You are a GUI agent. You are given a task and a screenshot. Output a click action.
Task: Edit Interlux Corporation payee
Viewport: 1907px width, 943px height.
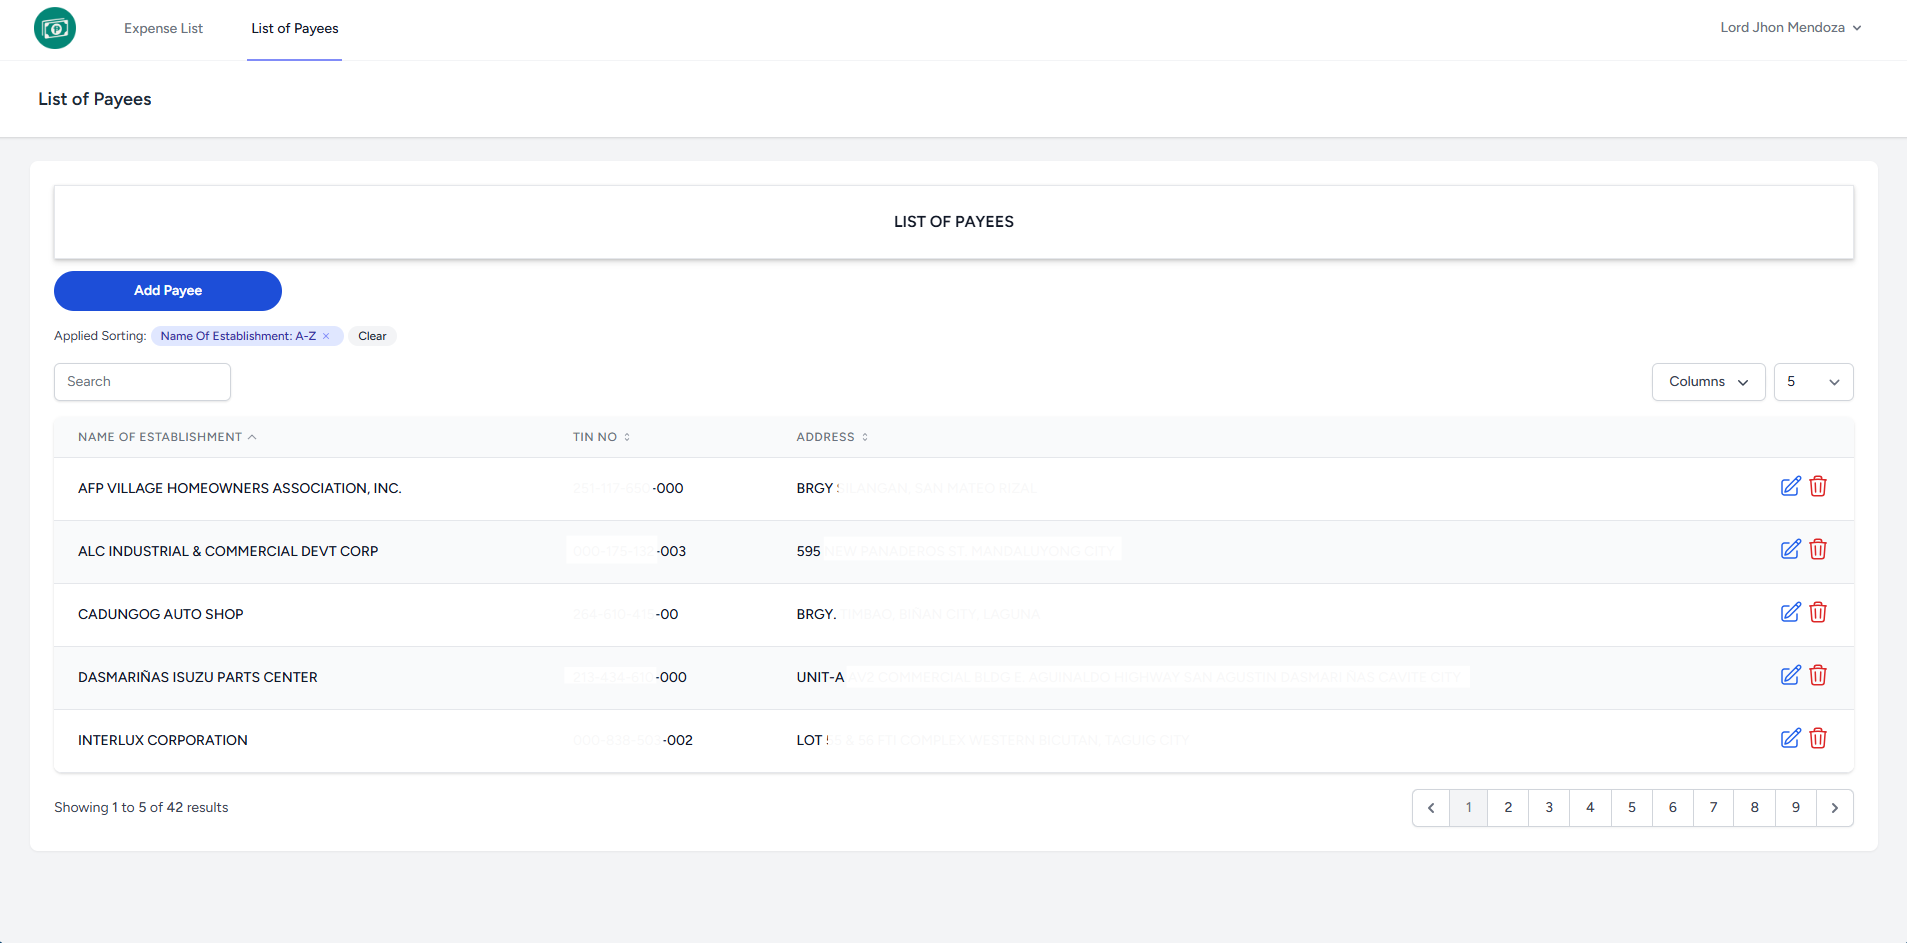point(1790,738)
